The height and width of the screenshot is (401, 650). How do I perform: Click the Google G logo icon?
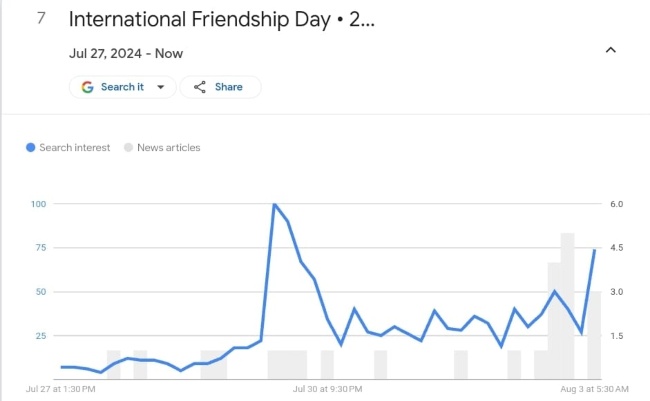[x=87, y=87]
